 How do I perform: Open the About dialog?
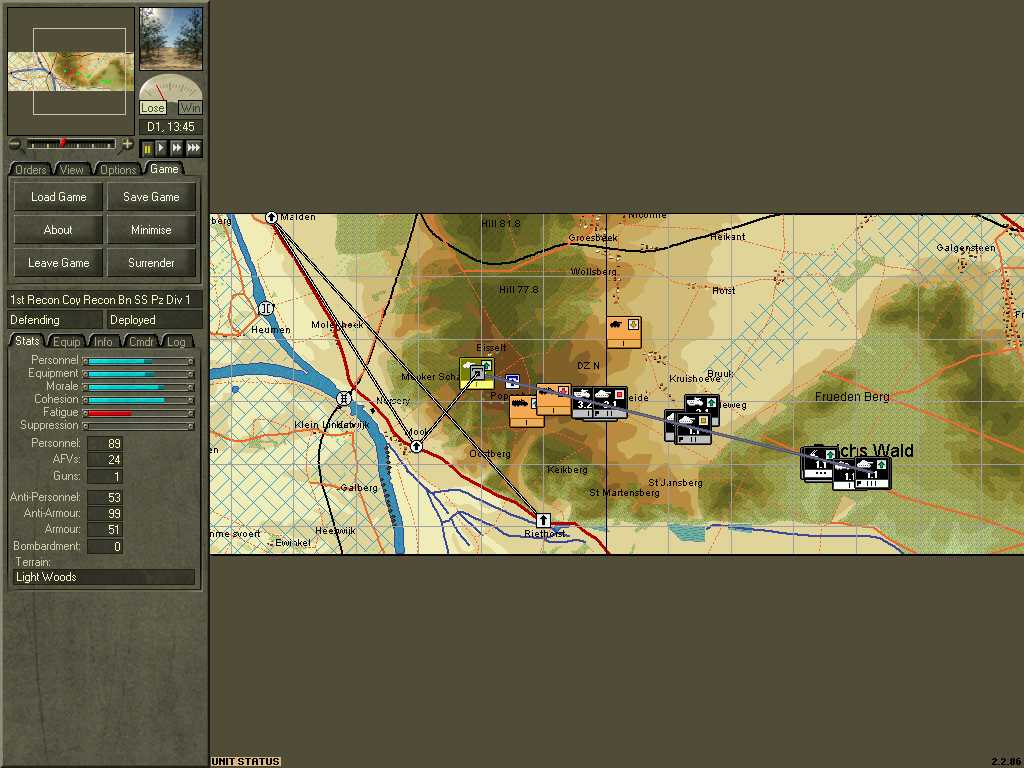58,230
